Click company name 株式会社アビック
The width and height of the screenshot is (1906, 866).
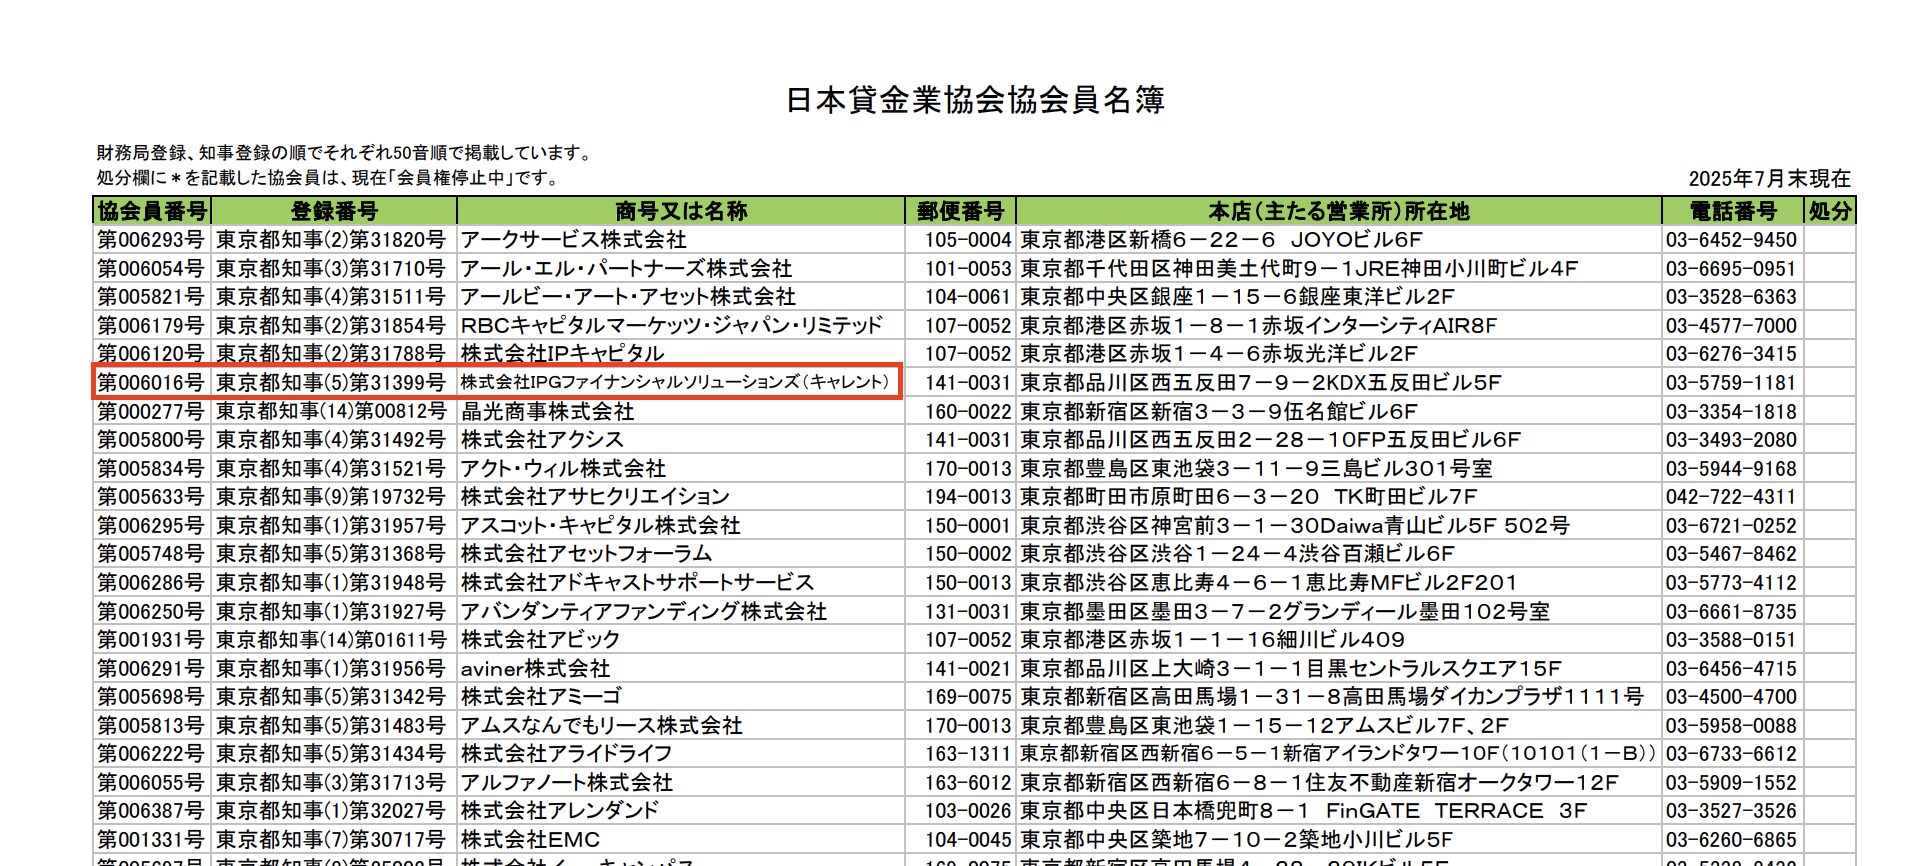click(x=540, y=640)
